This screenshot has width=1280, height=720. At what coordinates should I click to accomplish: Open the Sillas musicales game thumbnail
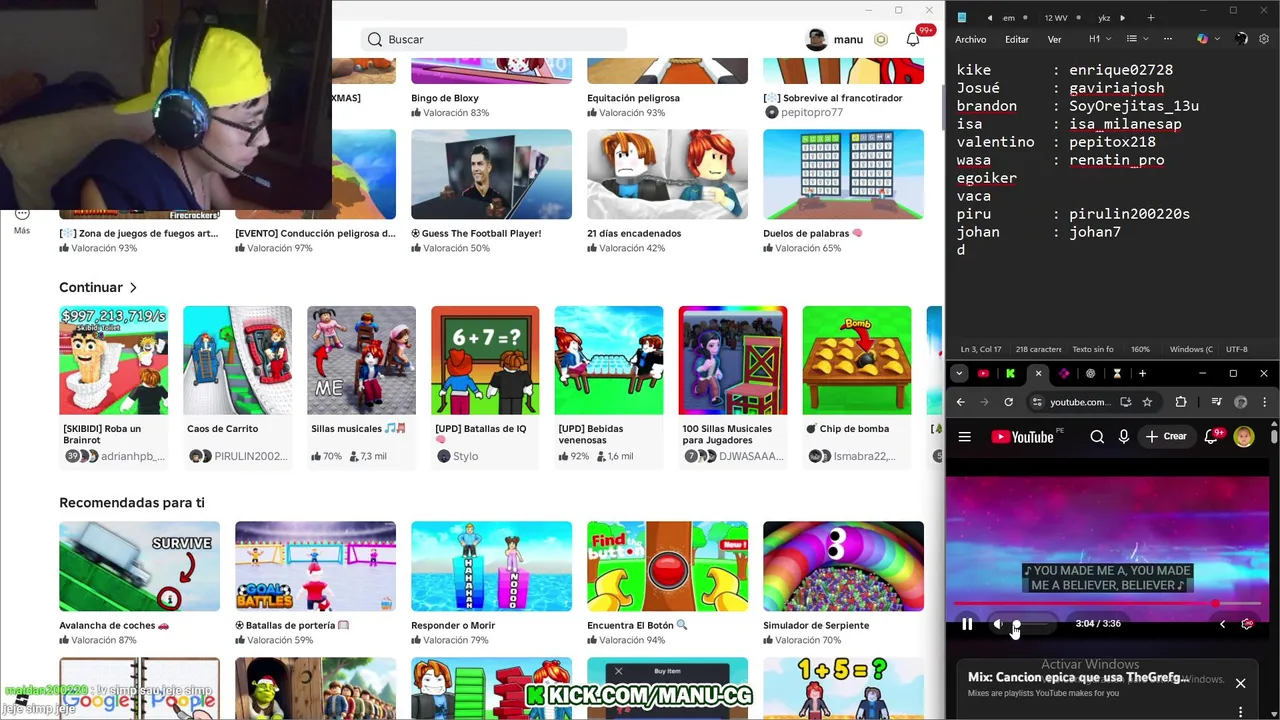click(x=361, y=360)
